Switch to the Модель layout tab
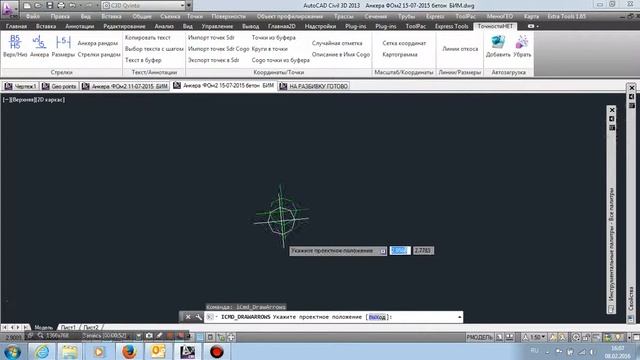This screenshot has height=360, width=640. click(x=43, y=327)
